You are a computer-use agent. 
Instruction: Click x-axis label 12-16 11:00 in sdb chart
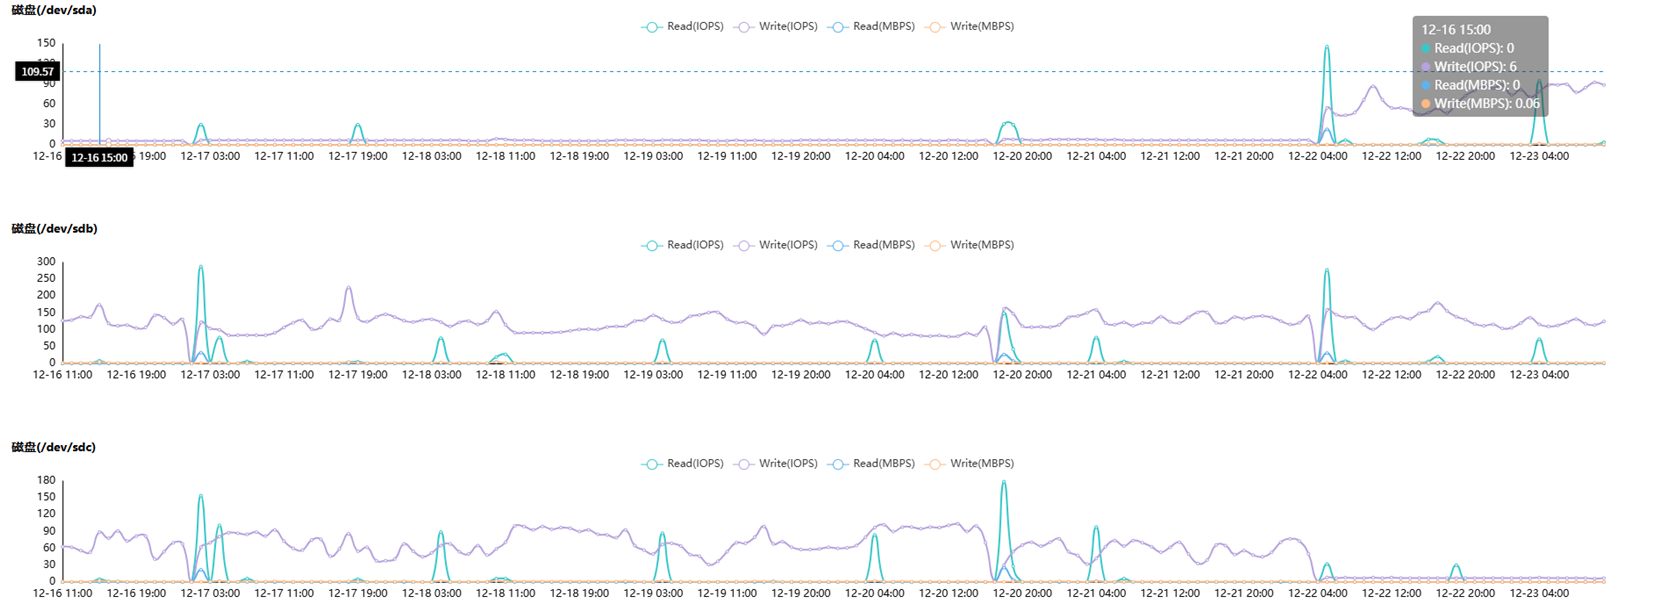[62, 376]
